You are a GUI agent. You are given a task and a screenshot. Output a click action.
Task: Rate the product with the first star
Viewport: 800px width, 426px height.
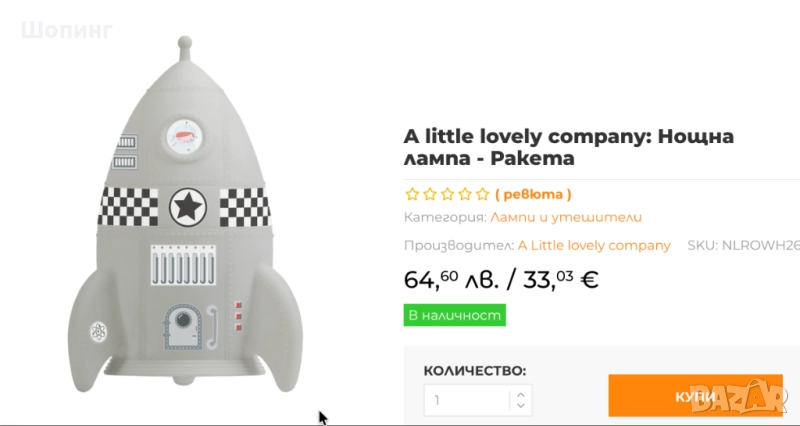[x=412, y=194]
